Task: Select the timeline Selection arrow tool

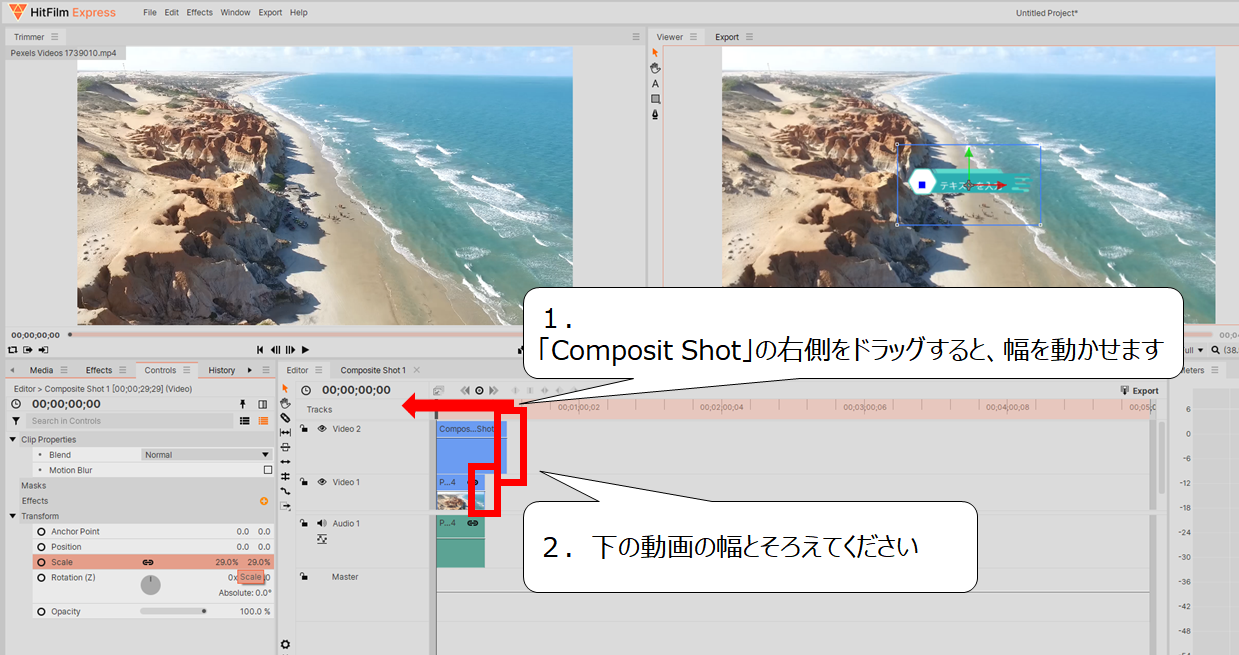Action: (285, 388)
